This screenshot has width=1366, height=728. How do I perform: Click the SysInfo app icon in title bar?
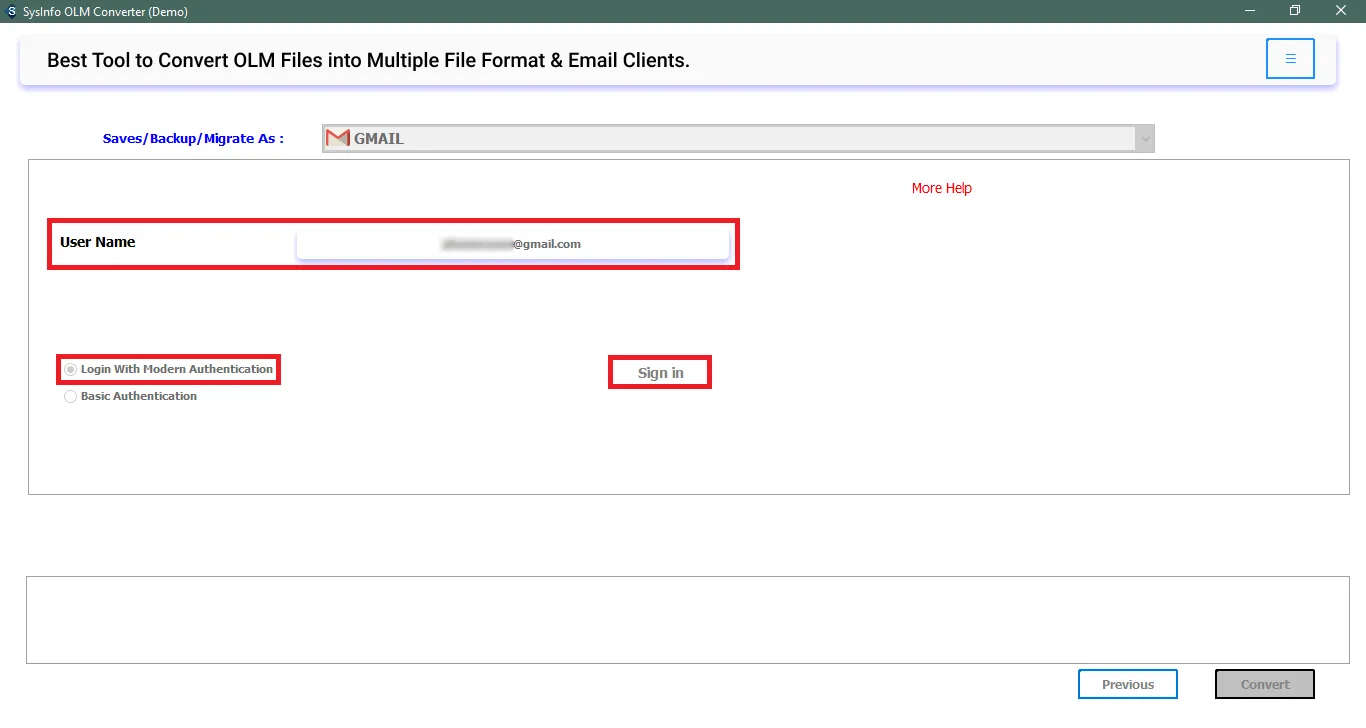[11, 12]
